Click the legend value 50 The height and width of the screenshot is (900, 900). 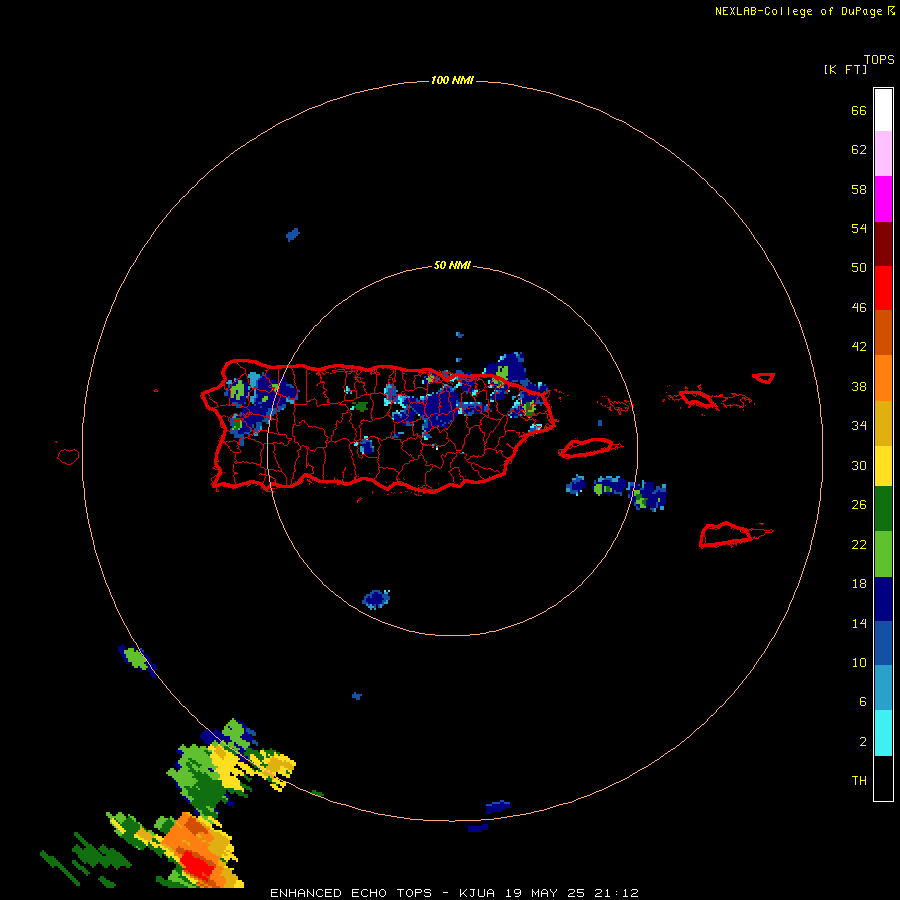point(859,267)
